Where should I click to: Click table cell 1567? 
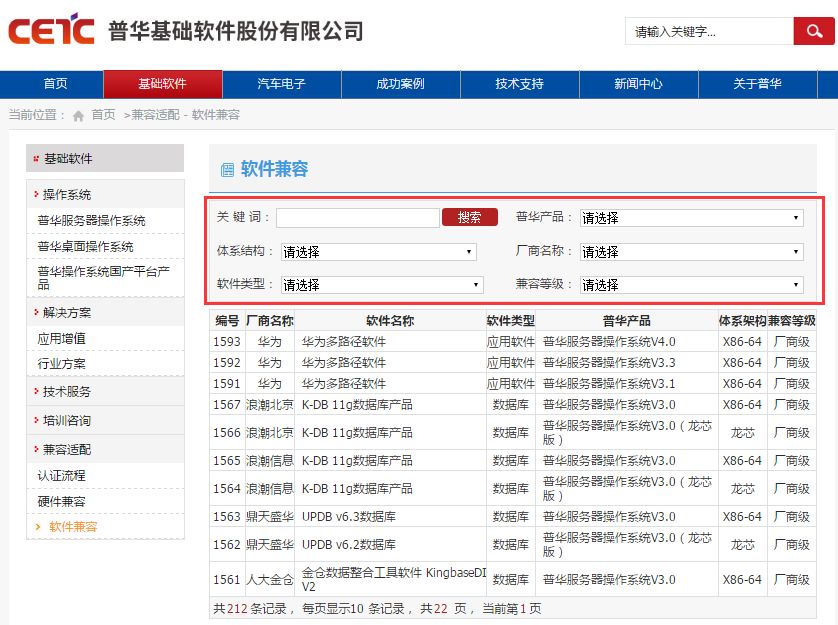point(227,405)
